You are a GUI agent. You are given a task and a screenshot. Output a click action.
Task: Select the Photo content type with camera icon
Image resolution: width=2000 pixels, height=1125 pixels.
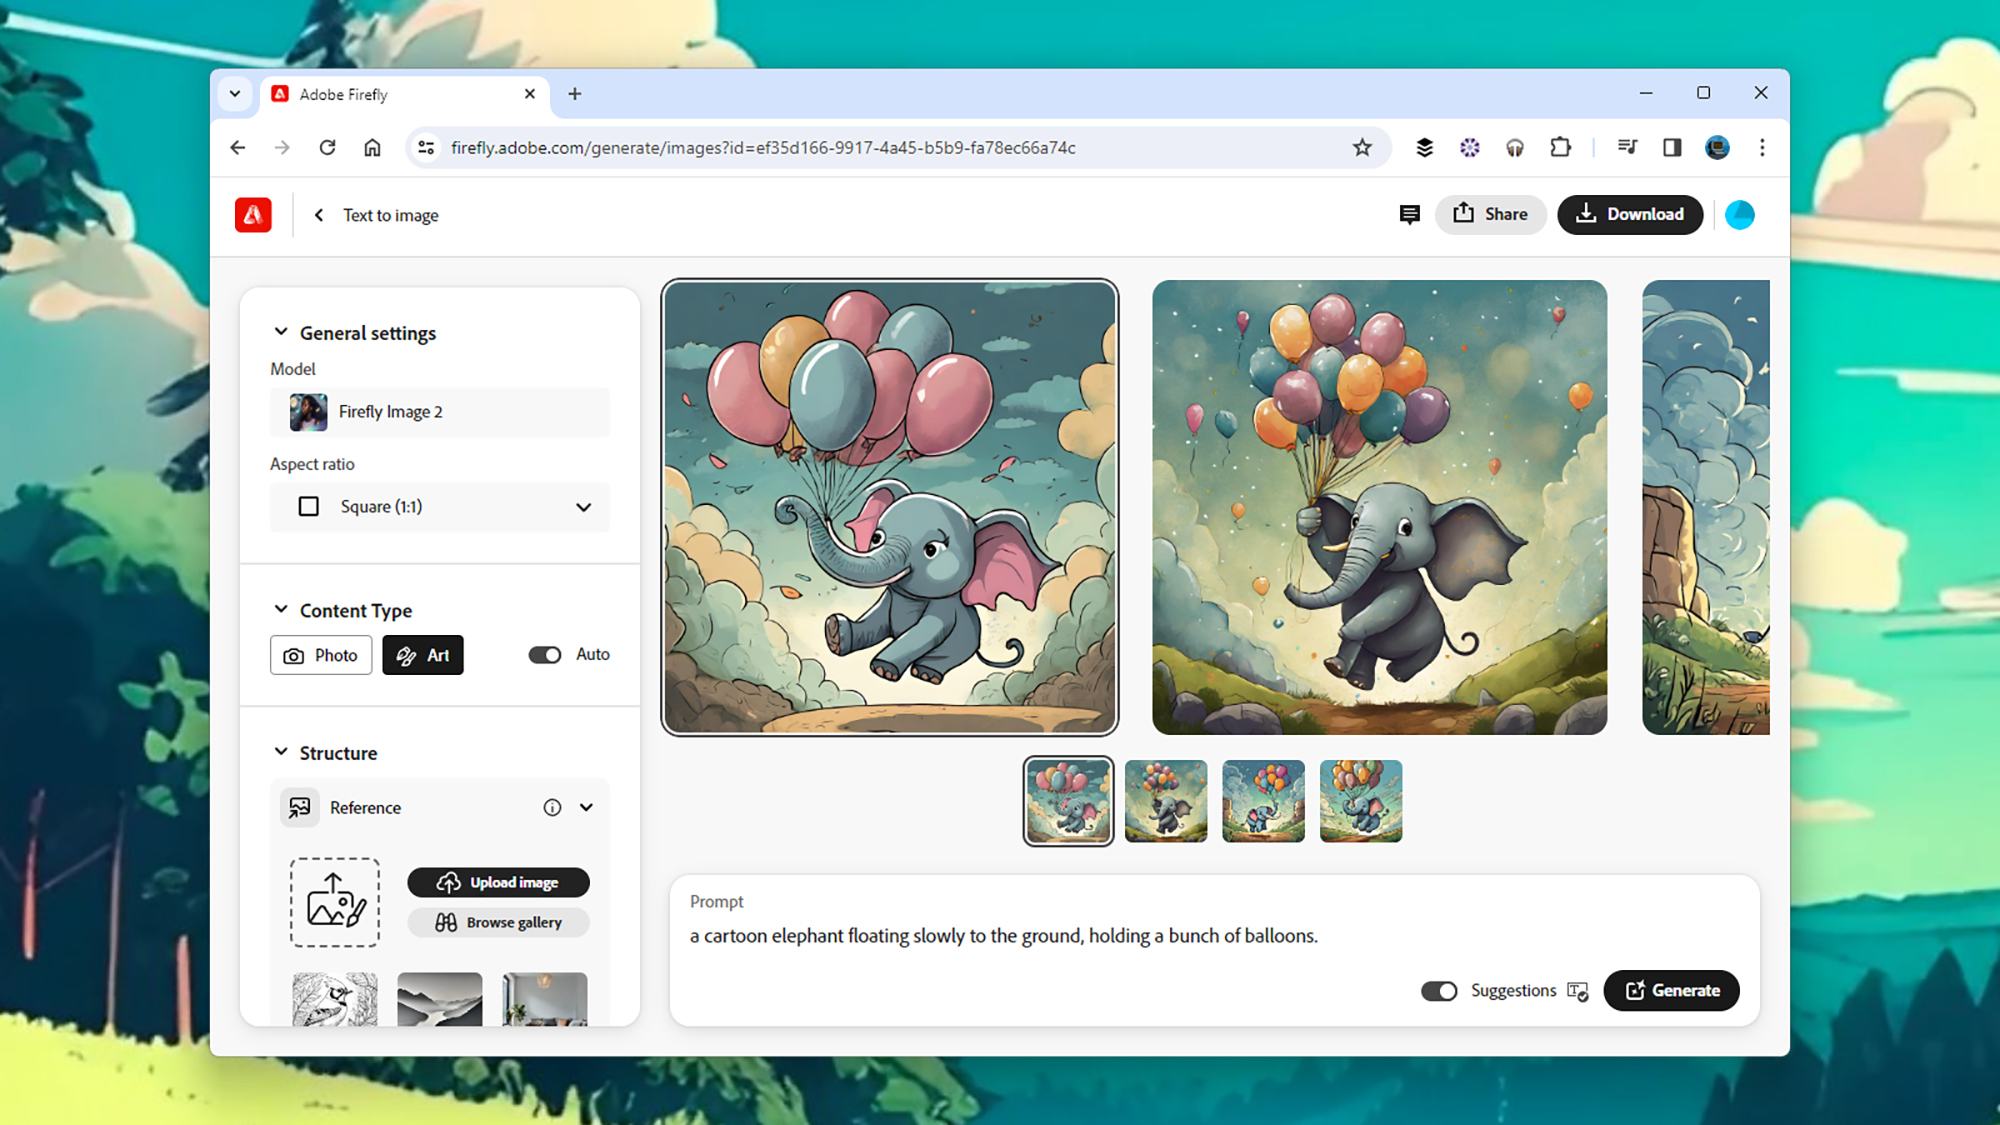[x=320, y=655]
